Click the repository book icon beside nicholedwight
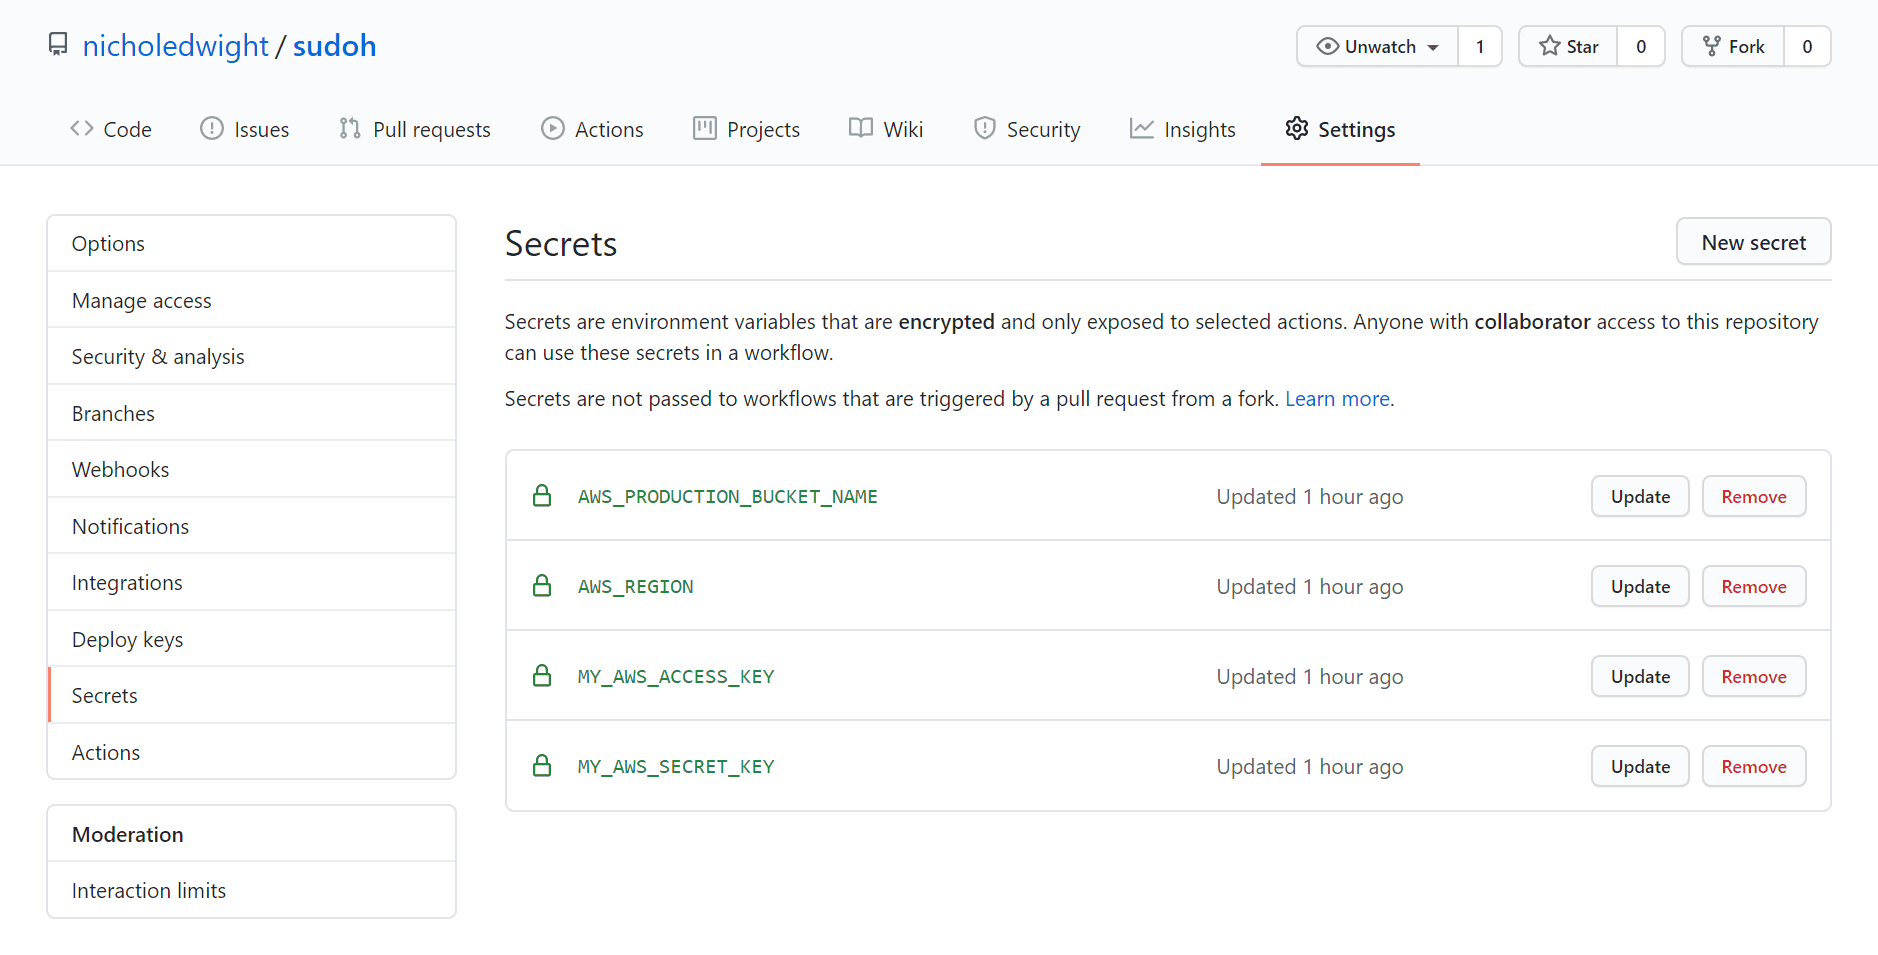The image size is (1878, 955). 58,45
